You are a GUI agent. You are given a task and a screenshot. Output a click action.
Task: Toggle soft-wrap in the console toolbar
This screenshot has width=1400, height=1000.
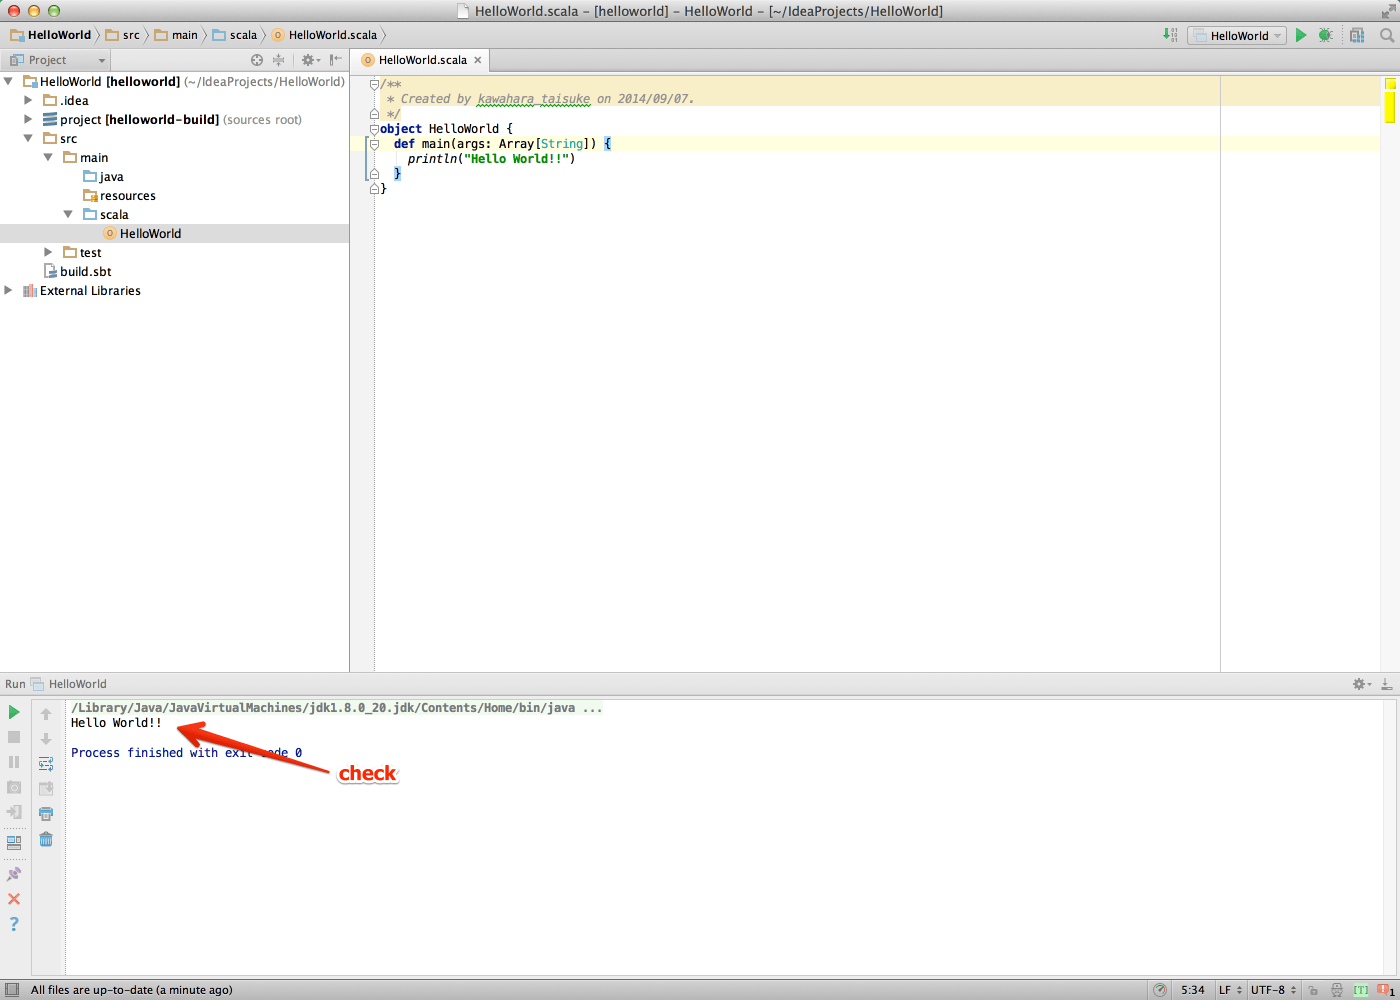(46, 762)
